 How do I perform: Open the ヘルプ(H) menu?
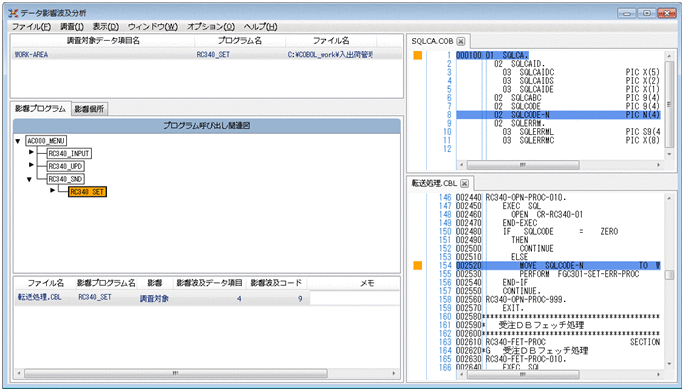[x=260, y=27]
